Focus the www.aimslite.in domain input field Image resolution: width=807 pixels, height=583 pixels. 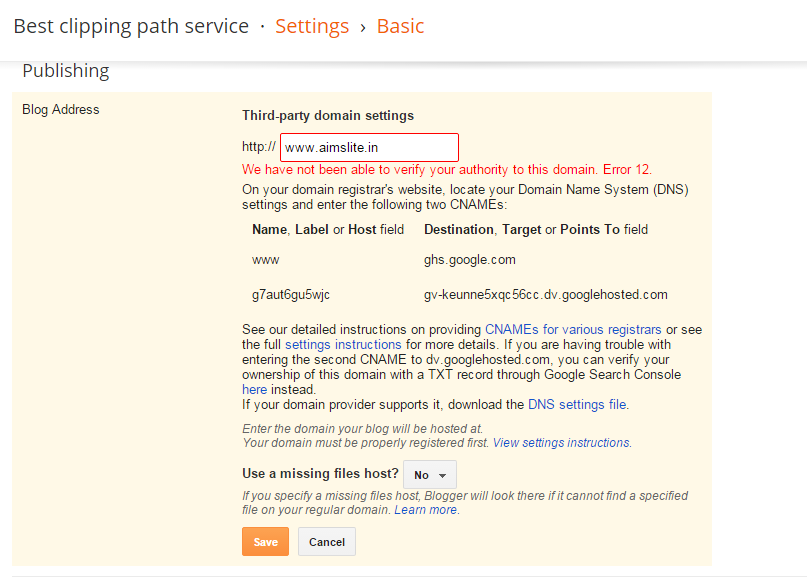[x=369, y=148]
